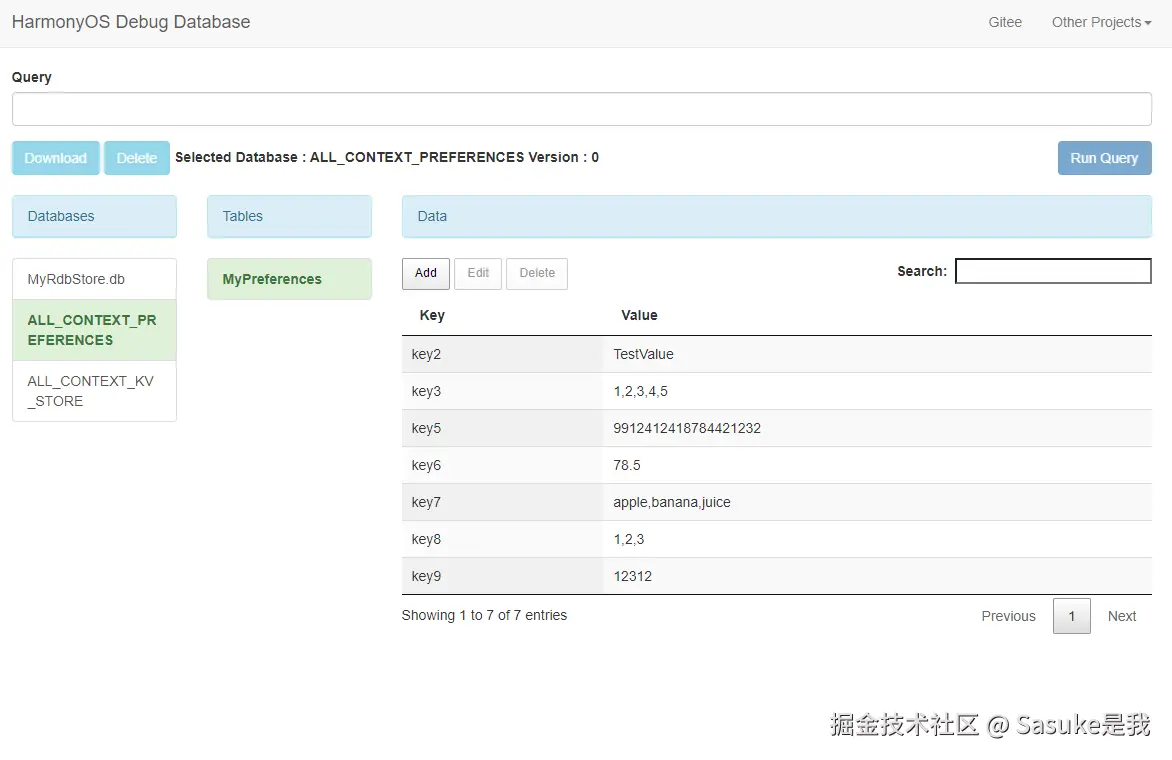Select the key9 cell
Viewport: 1172px width, 760px height.
pos(502,576)
